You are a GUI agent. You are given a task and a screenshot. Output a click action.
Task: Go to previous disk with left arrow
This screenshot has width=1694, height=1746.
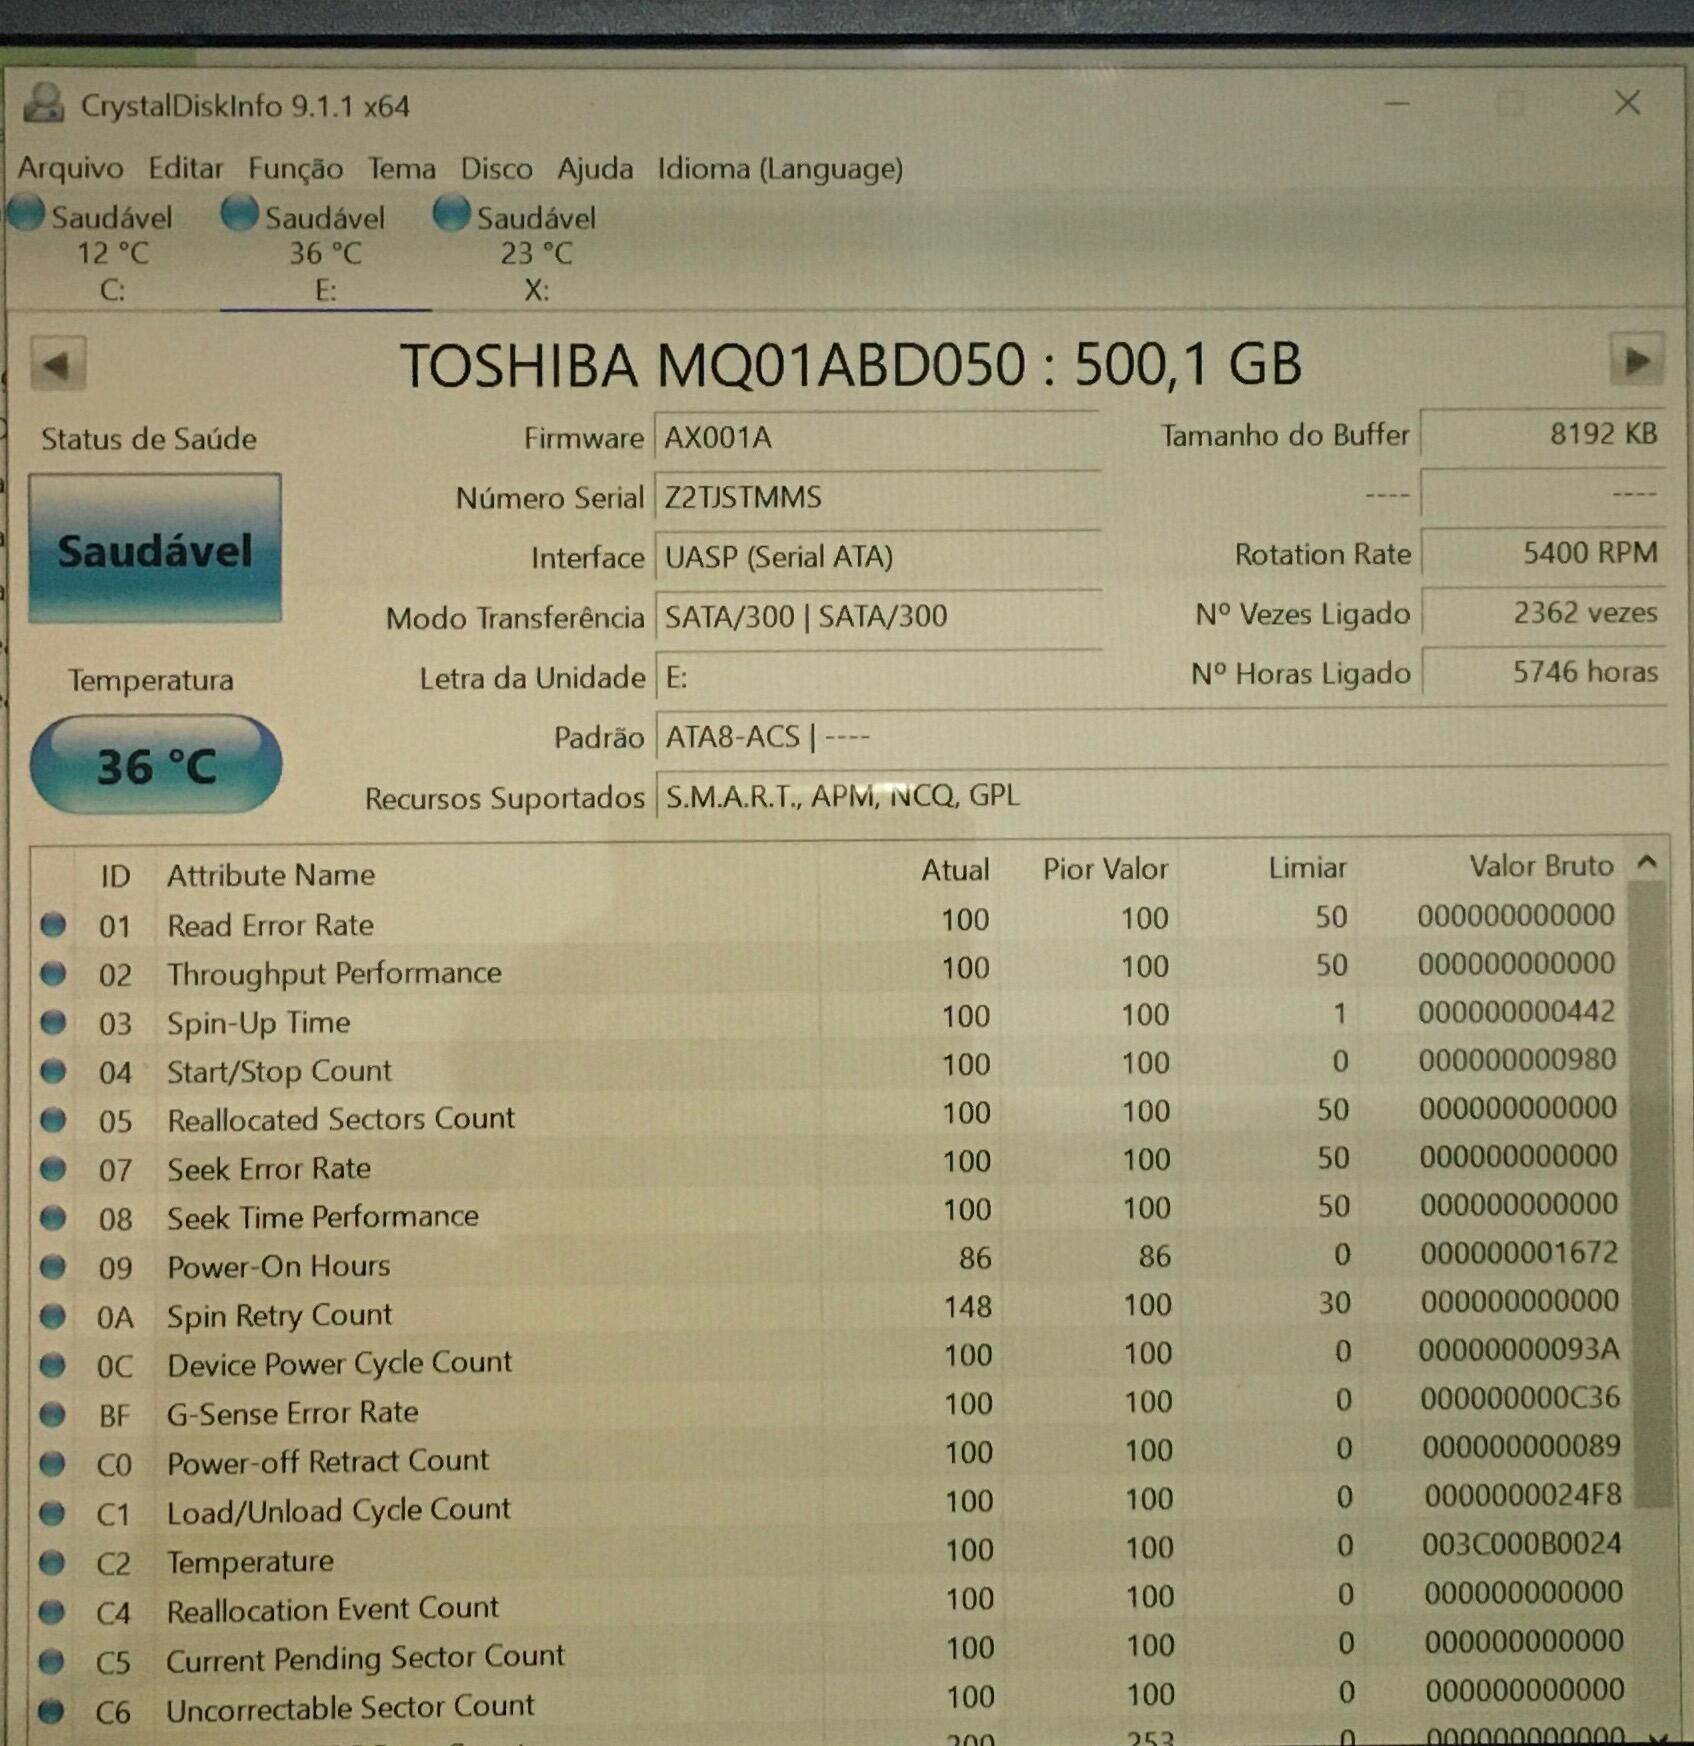(x=57, y=365)
